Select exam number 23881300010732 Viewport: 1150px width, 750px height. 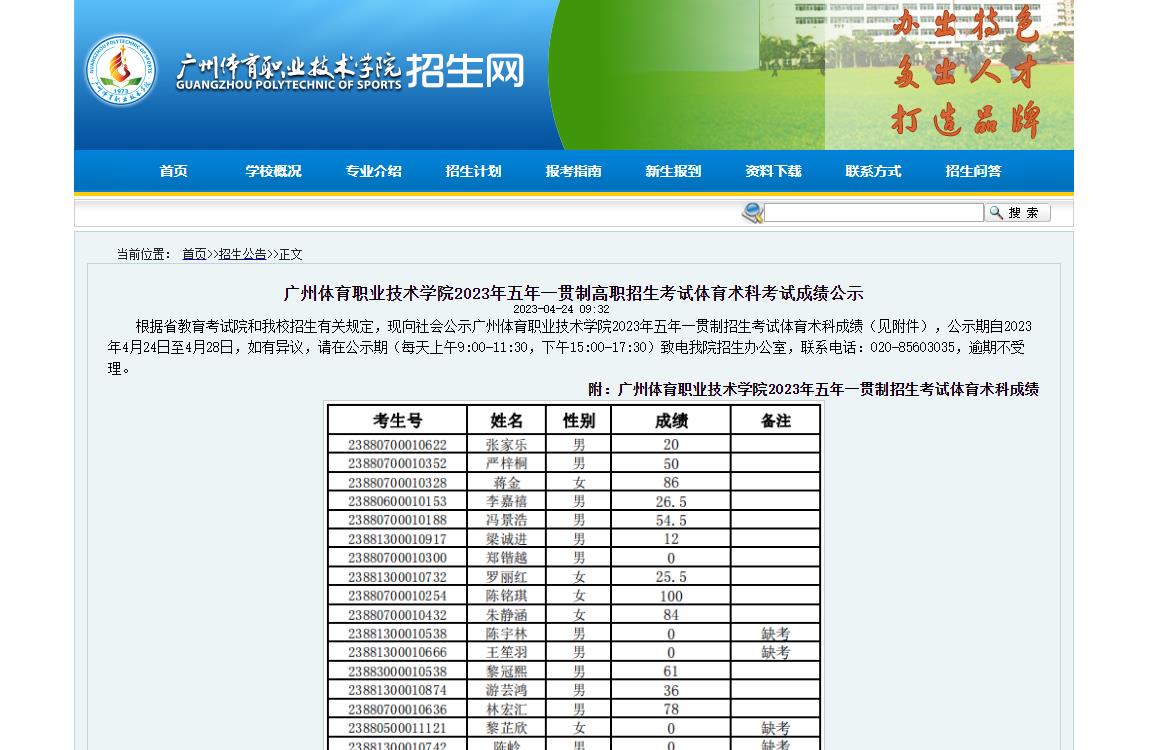tap(398, 577)
